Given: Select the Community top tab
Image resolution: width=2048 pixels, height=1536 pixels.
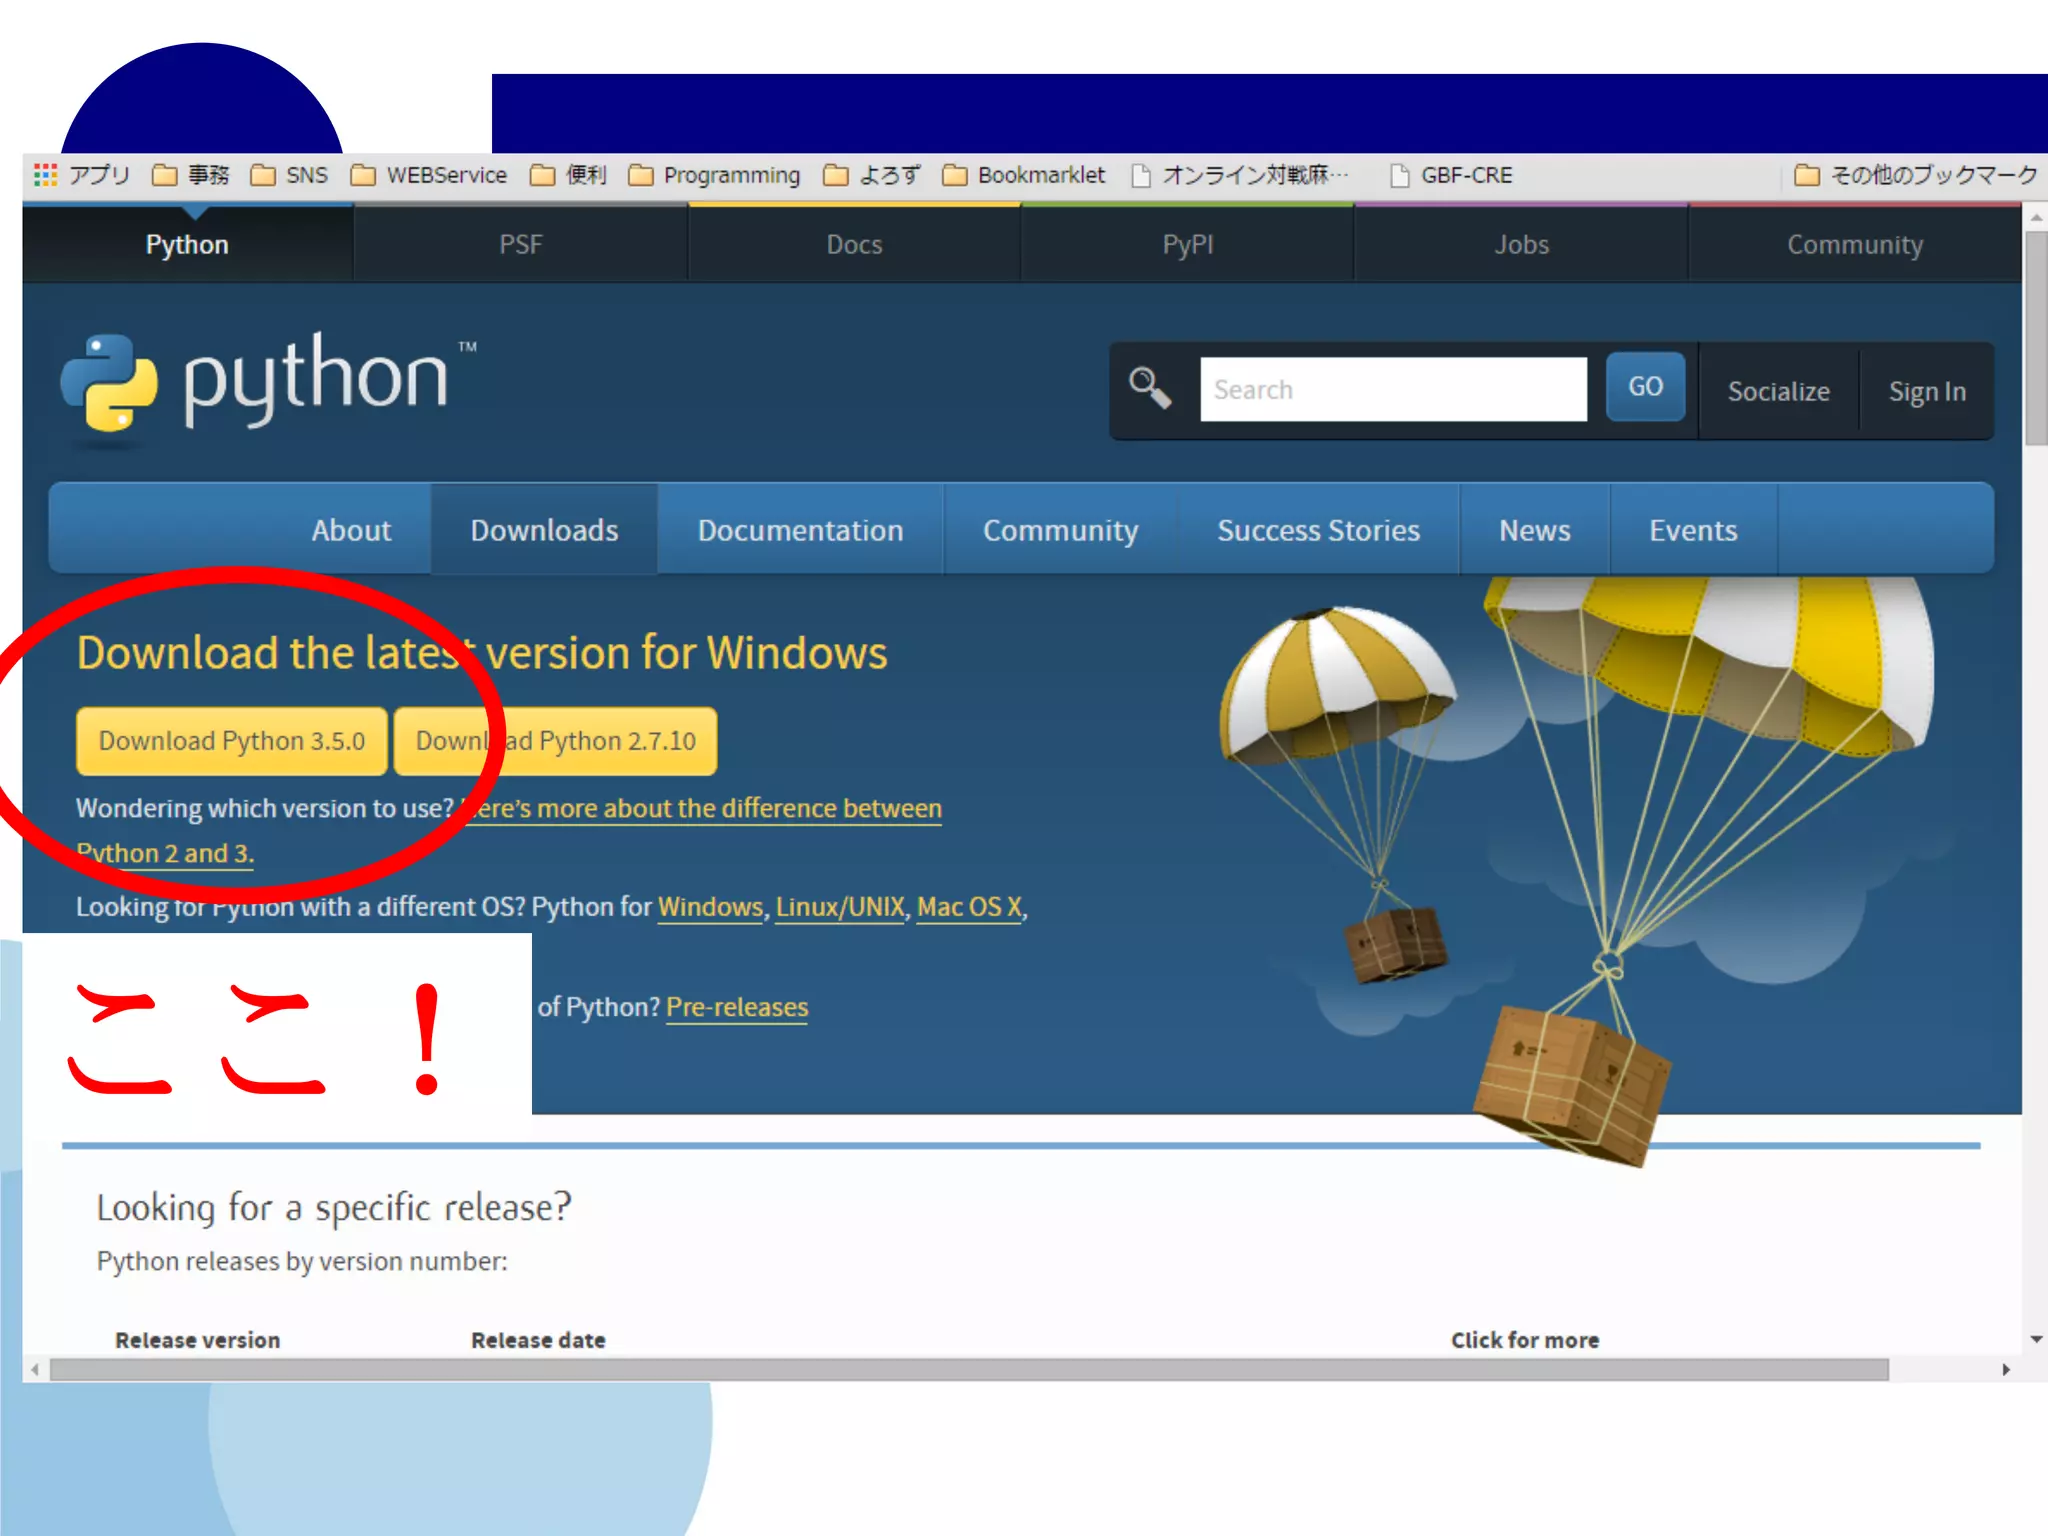Looking at the screenshot, I should [1855, 244].
